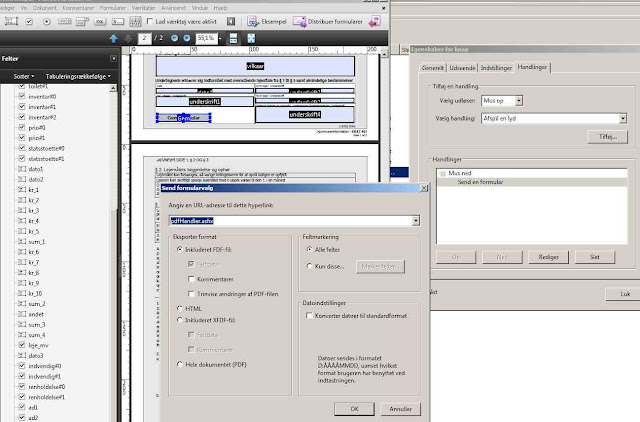Viewport: 640px width, 422px height.
Task: Switch to the Udseende tab
Action: pyautogui.click(x=462, y=68)
